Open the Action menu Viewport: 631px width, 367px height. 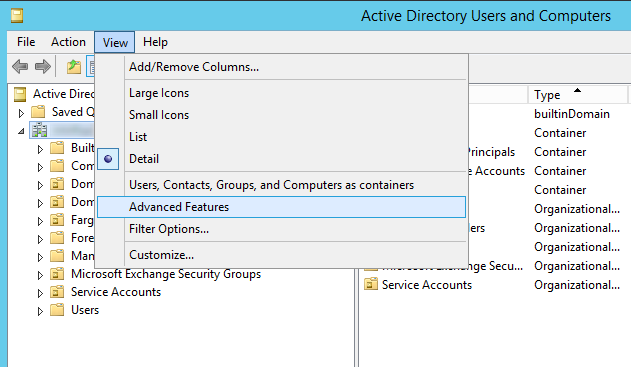tap(68, 42)
